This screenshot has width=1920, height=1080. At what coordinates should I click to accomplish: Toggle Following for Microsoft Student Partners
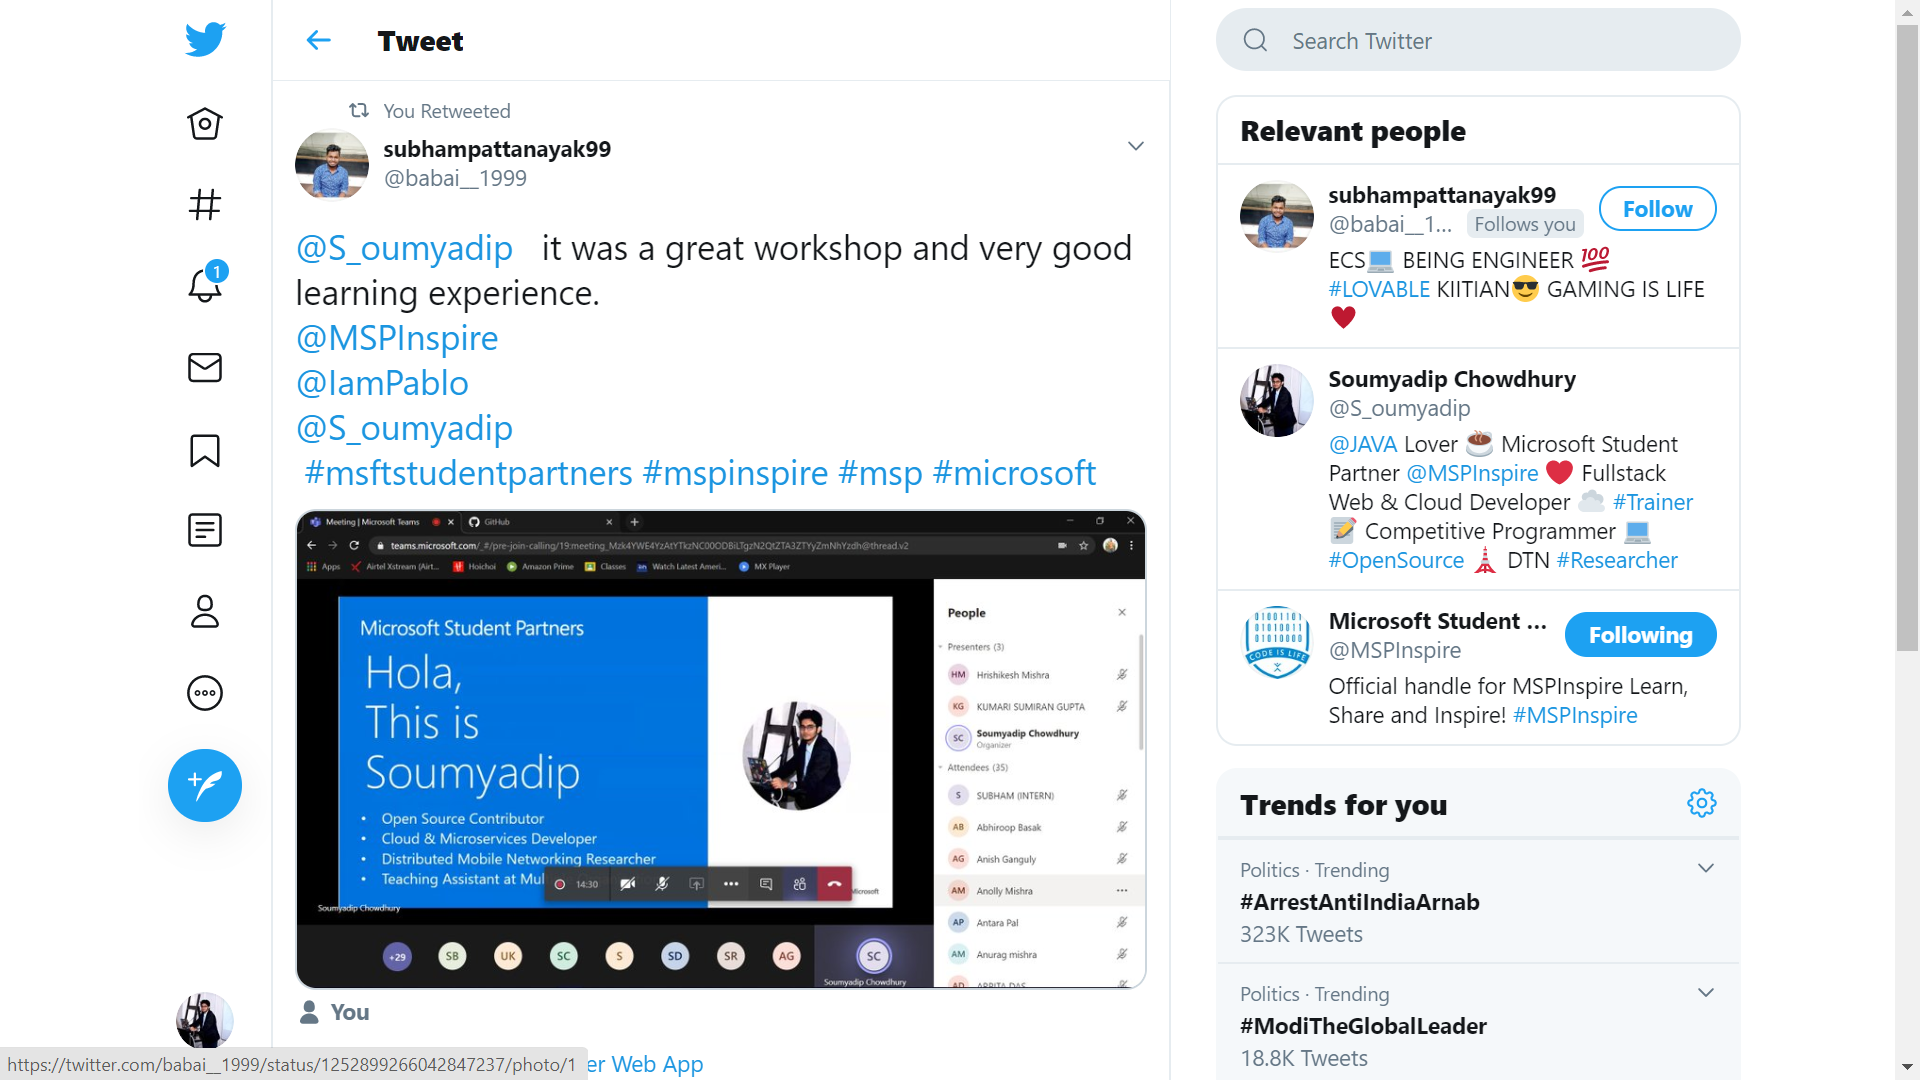[x=1640, y=635]
